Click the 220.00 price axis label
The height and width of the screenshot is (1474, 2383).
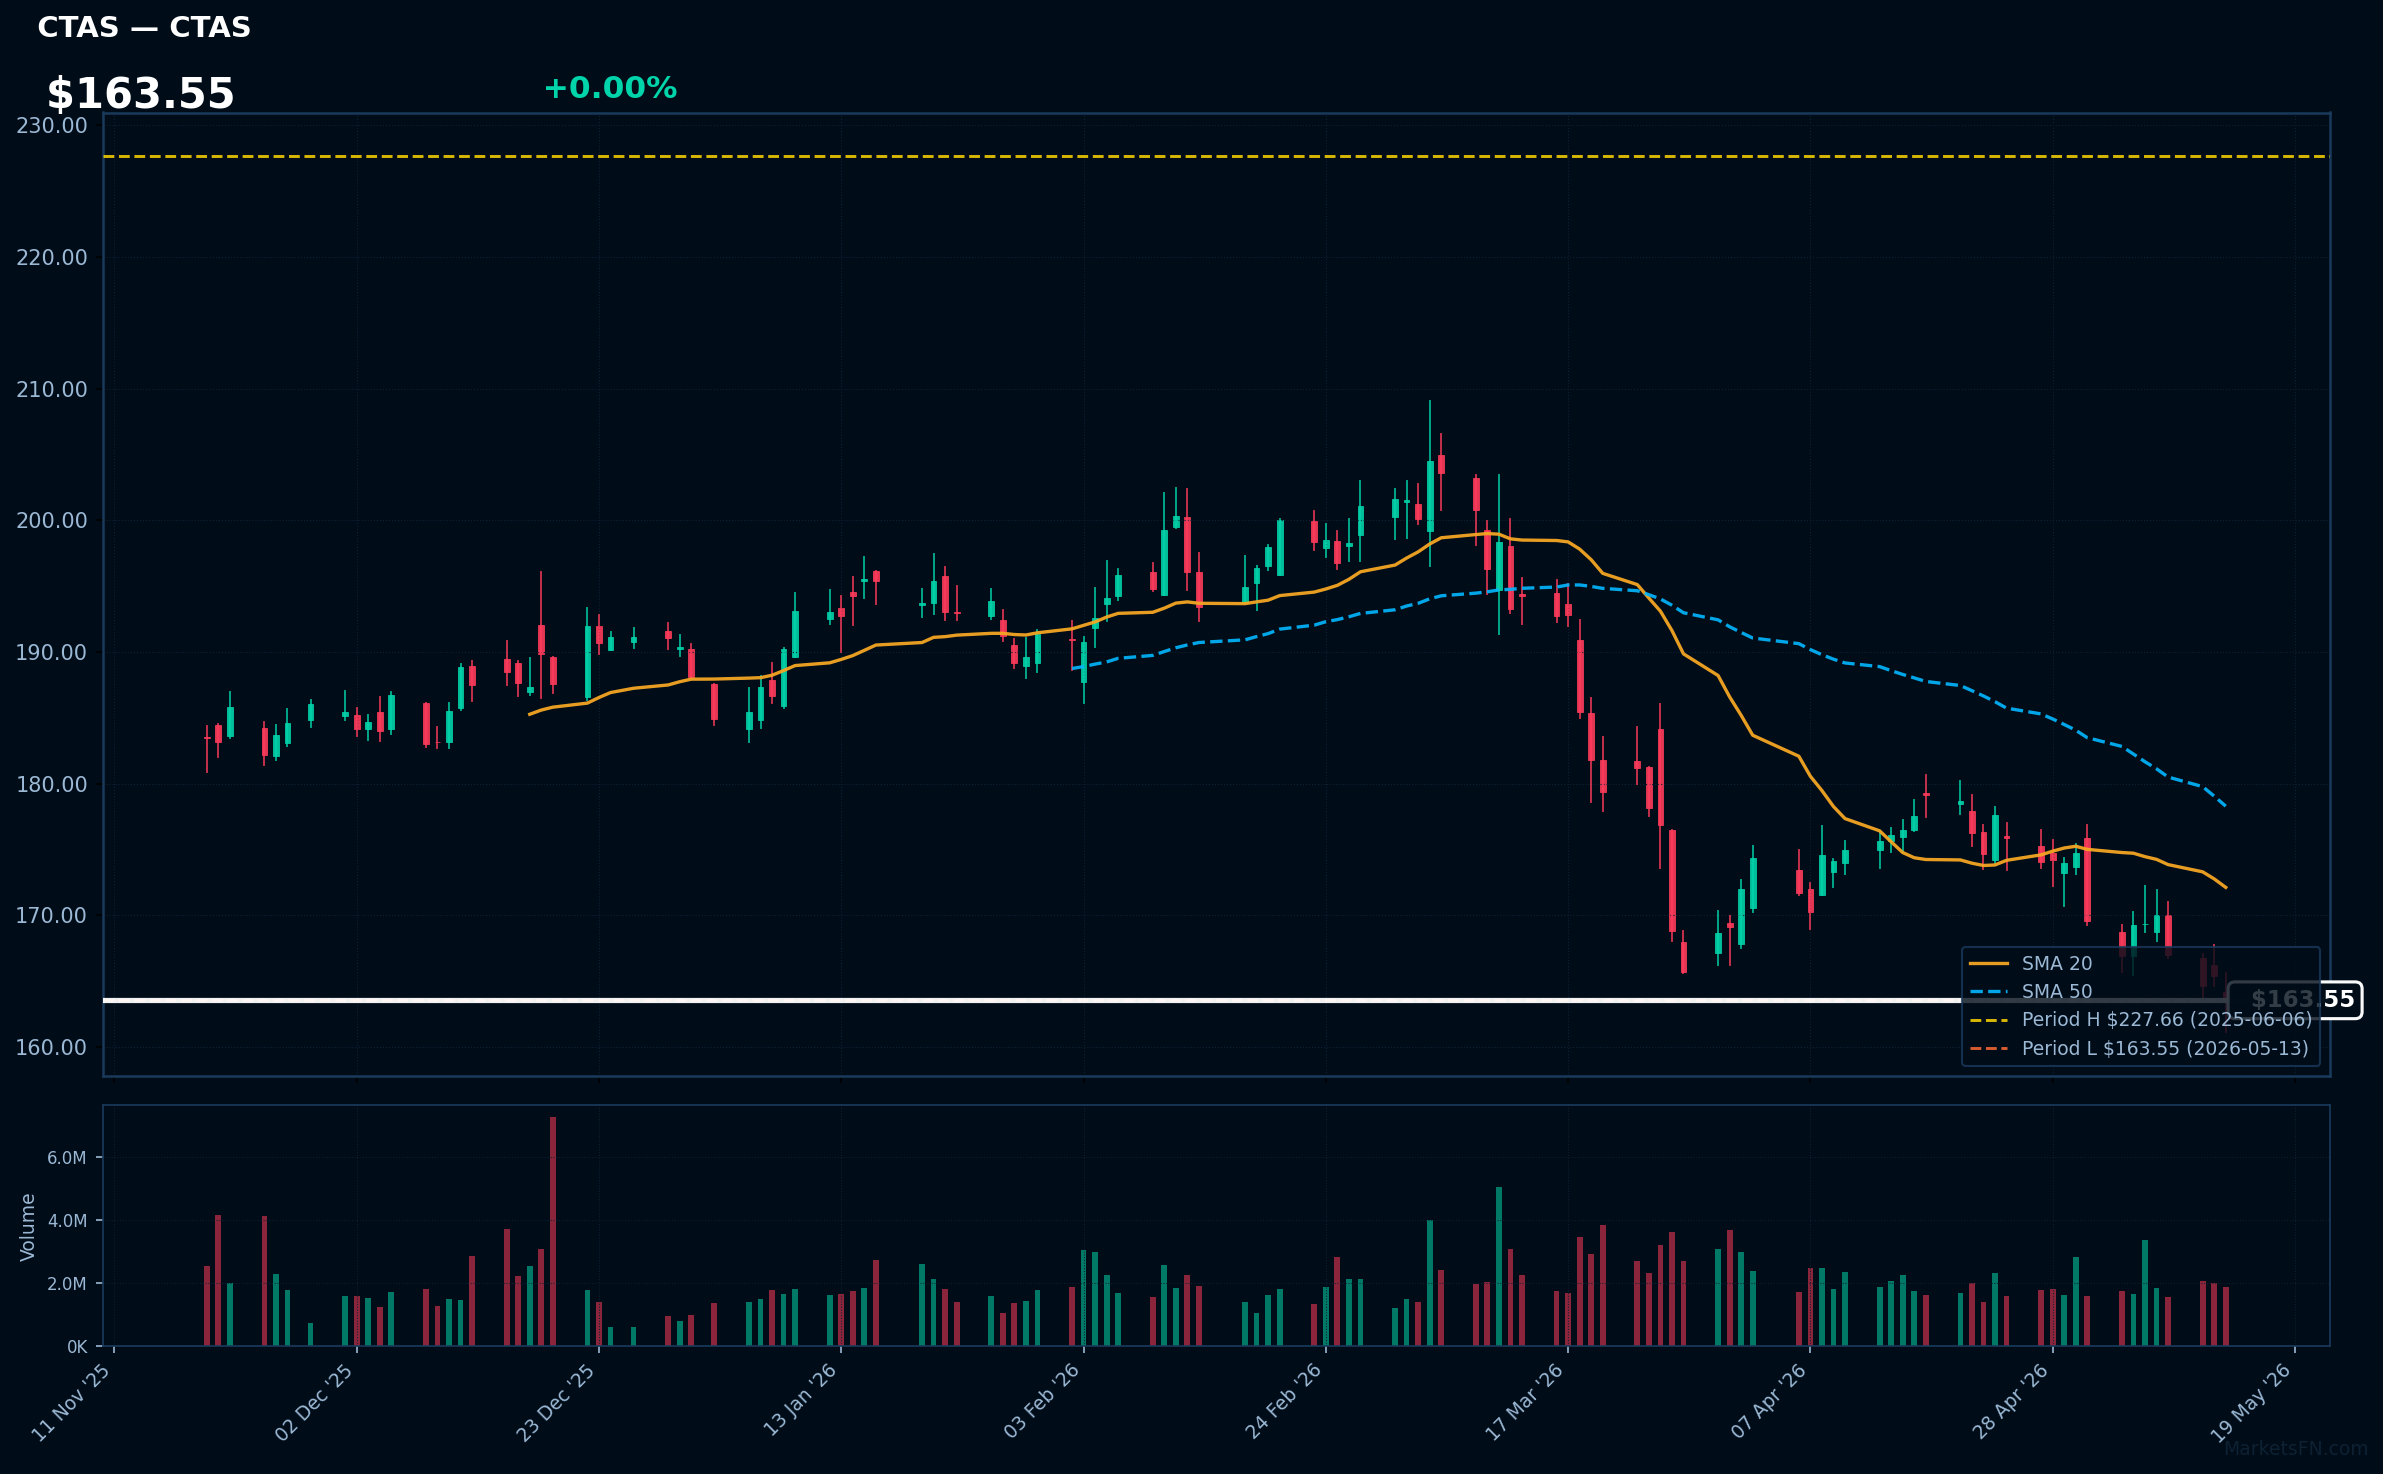52,257
